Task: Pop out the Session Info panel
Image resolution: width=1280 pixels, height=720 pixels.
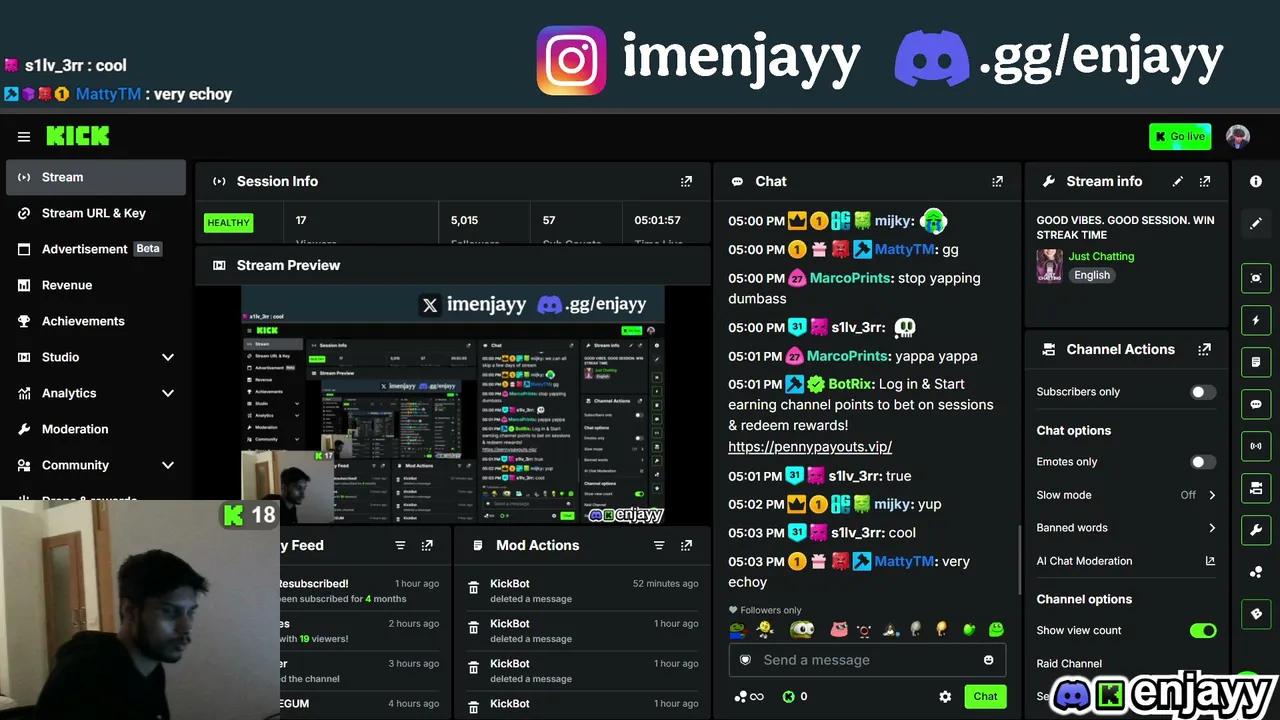Action: tap(686, 181)
